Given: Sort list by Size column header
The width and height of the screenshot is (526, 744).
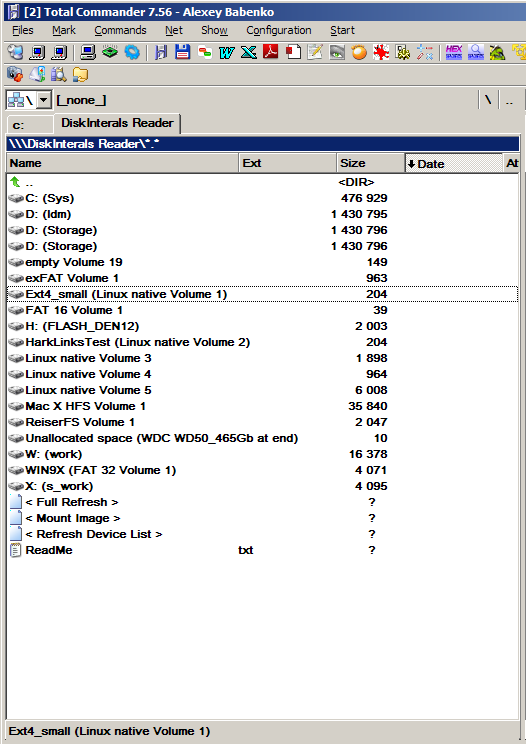Looking at the screenshot, I should click(370, 163).
